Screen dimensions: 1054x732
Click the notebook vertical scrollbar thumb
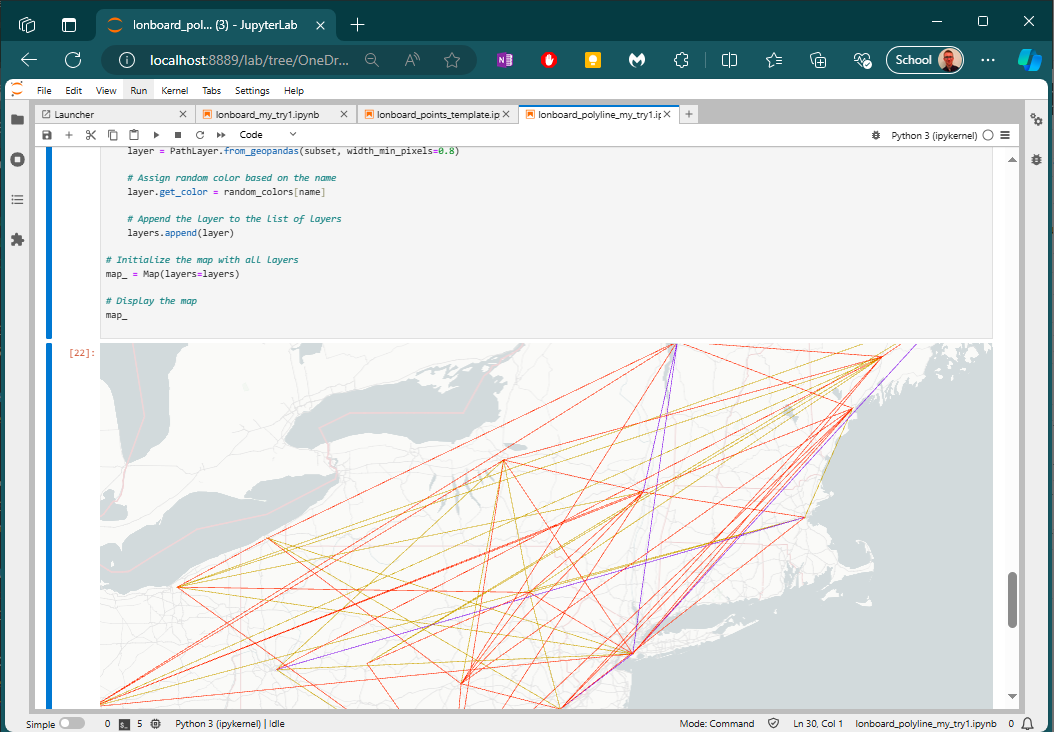point(1012,599)
